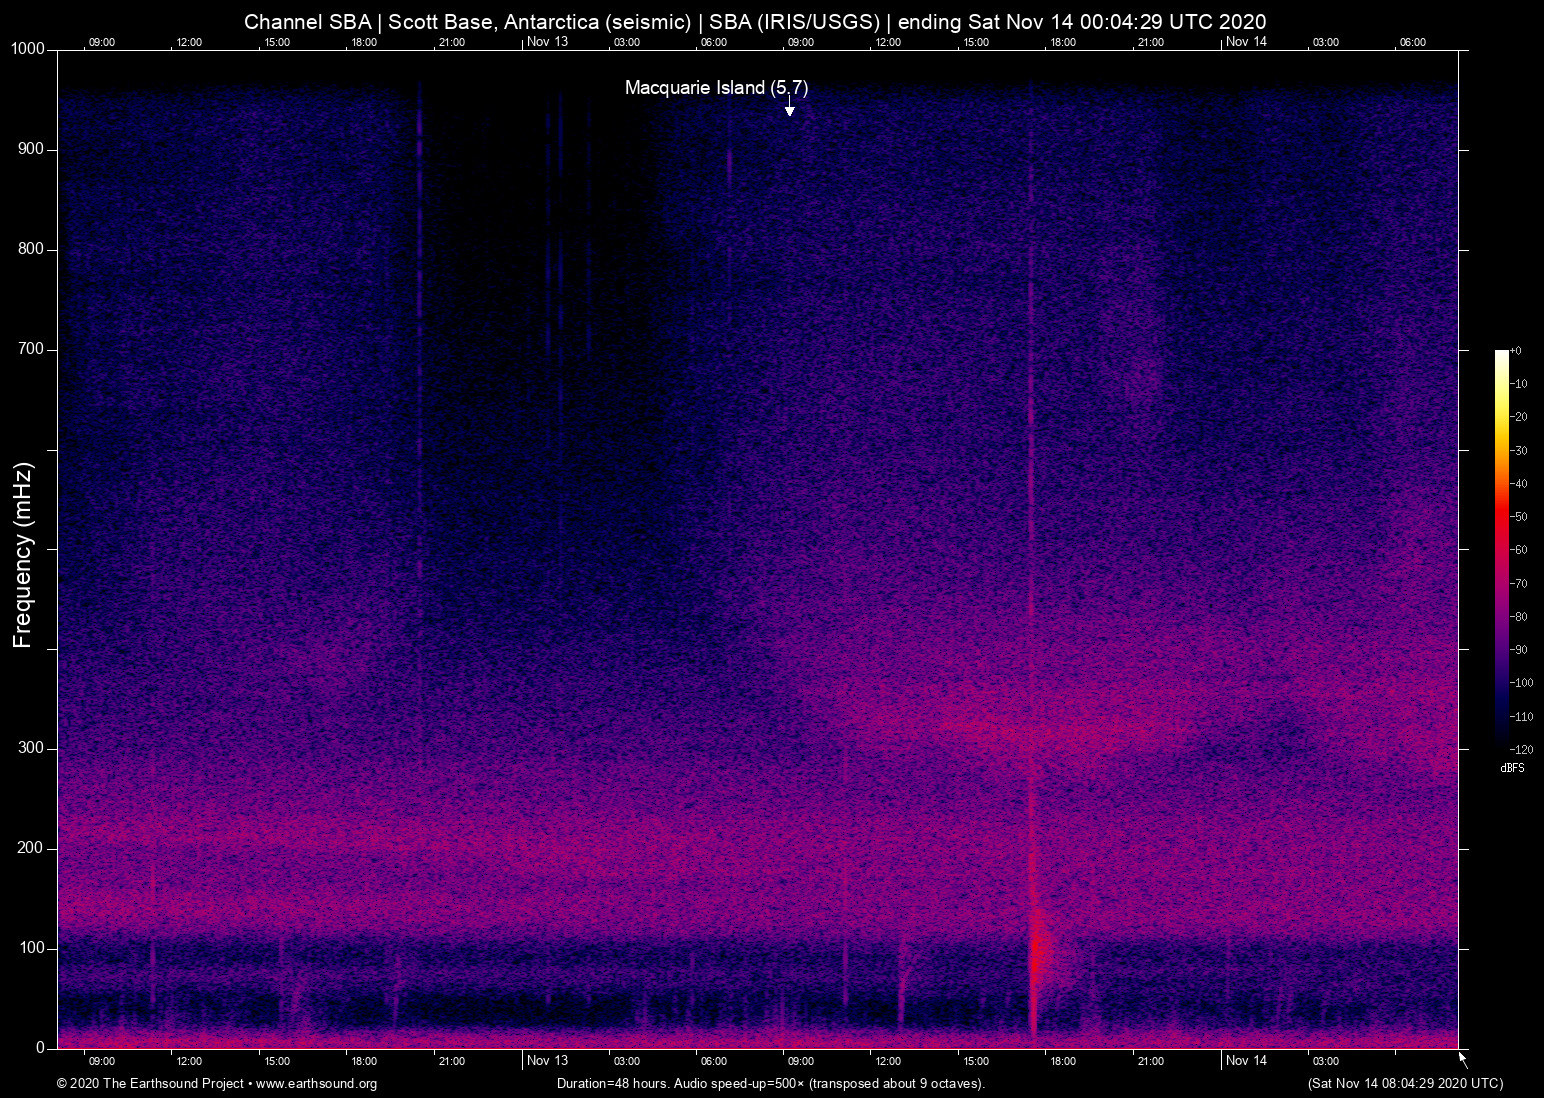Click the Duration=48 hours footer text
Screen dimensions: 1544x1098
pos(771,1084)
